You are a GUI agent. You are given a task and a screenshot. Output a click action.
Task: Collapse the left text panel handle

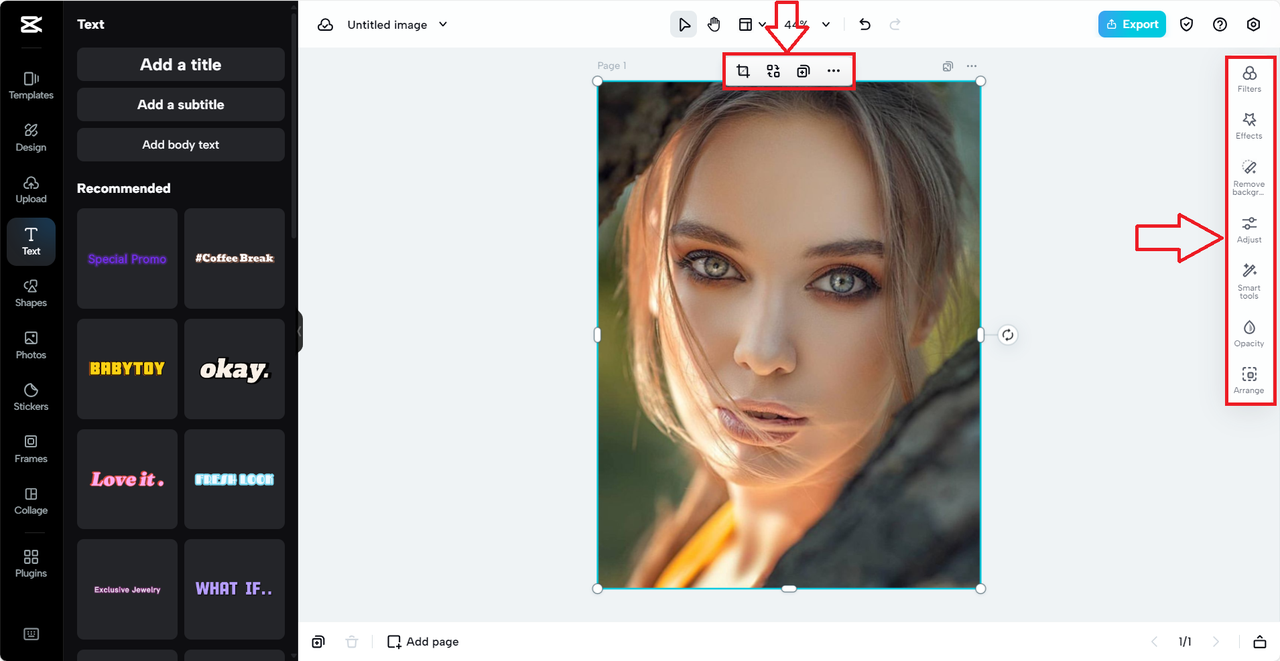299,332
